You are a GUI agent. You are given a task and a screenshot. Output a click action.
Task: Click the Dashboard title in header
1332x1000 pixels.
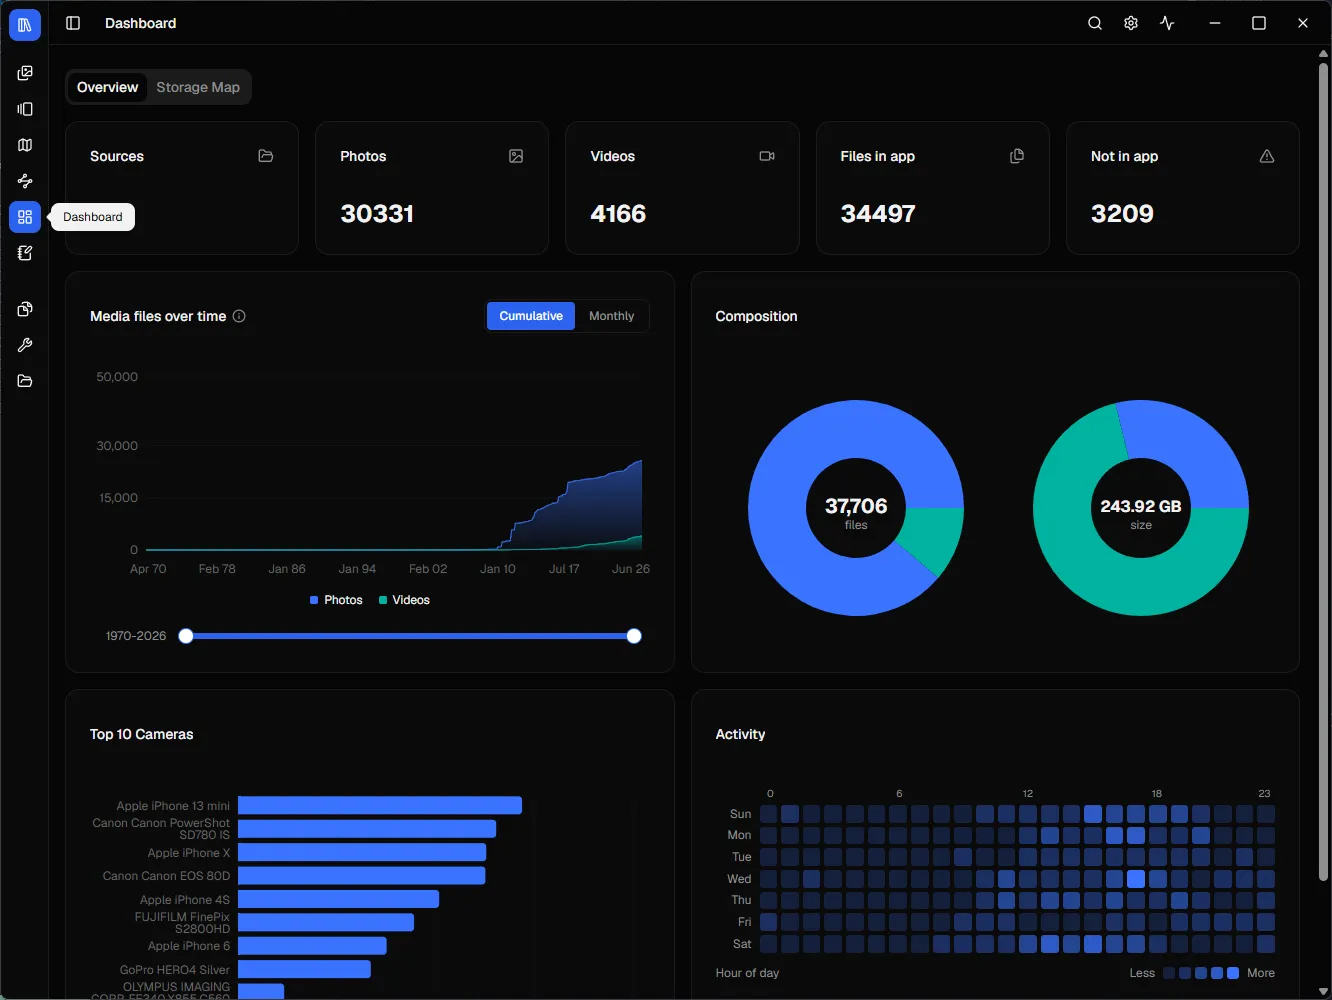[x=140, y=23]
